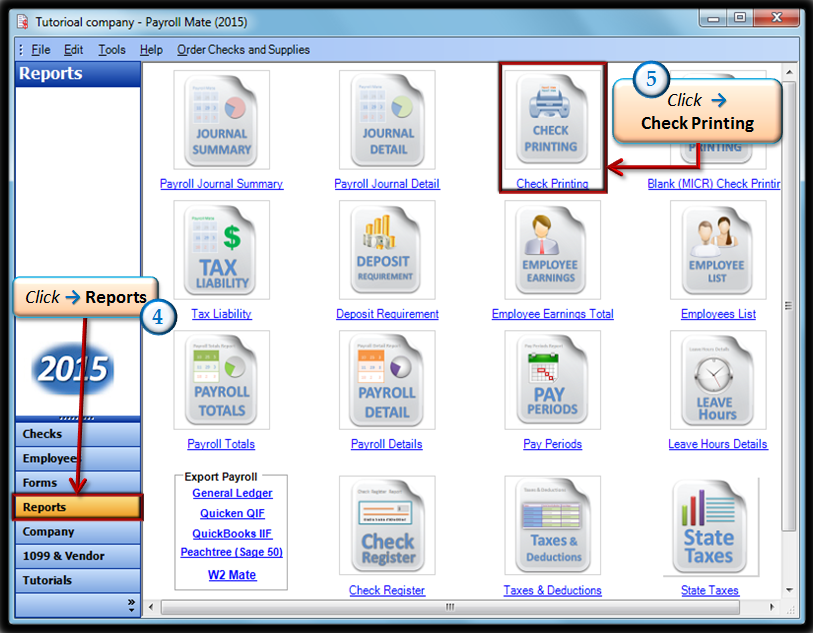Click the State Taxes link
Screen dimensions: 813x633
(x=710, y=590)
